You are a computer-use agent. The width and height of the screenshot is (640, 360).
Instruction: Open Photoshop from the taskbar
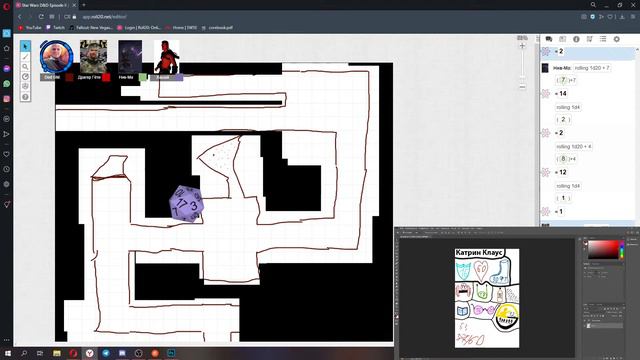tap(171, 353)
